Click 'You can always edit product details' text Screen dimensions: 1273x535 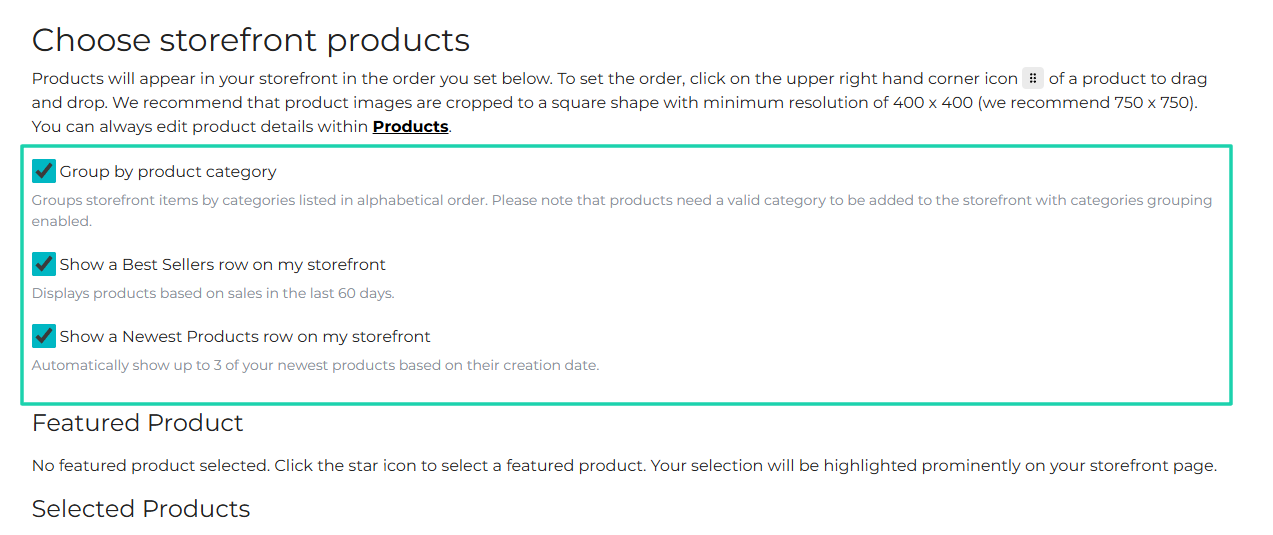pyautogui.click(x=200, y=127)
